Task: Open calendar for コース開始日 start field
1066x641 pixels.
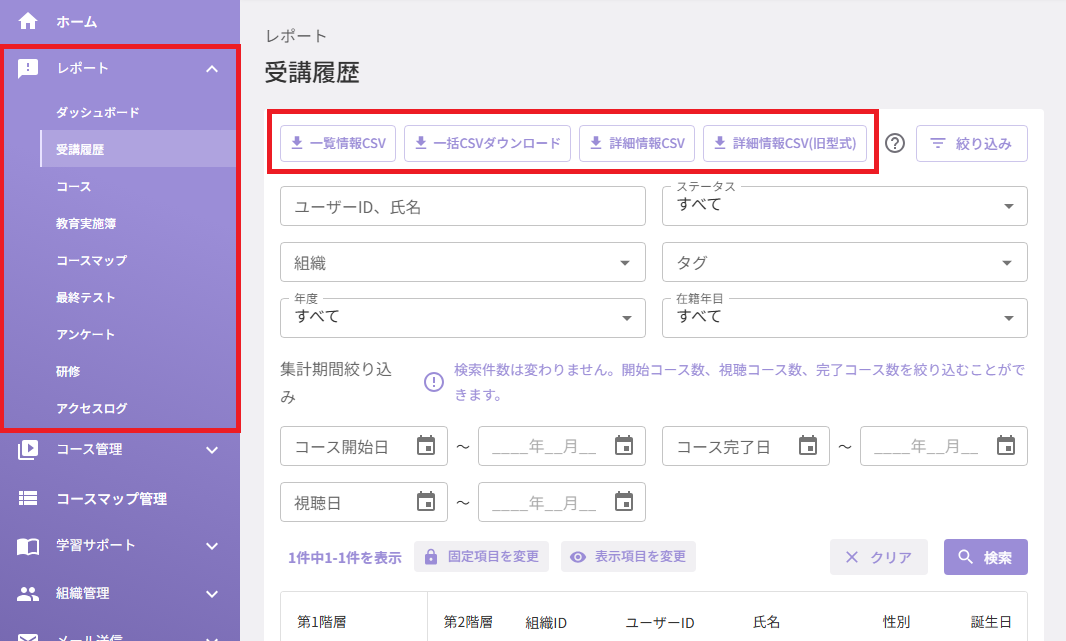Action: 426,446
